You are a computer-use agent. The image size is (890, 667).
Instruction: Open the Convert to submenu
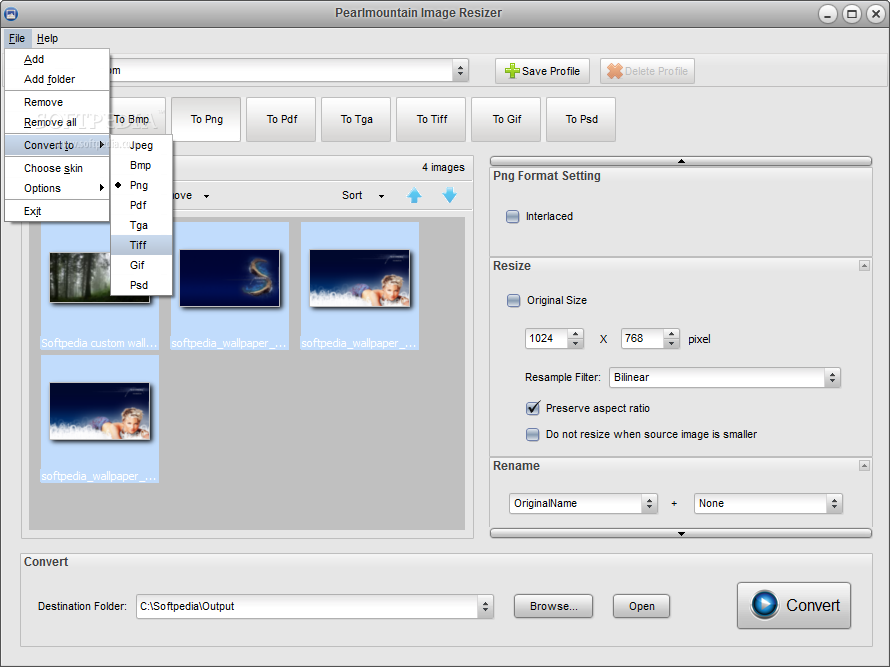[x=57, y=145]
